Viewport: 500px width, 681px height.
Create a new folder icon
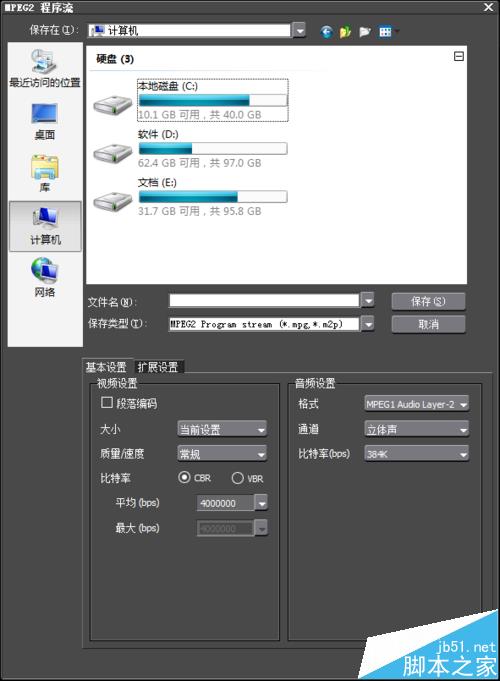tap(364, 32)
